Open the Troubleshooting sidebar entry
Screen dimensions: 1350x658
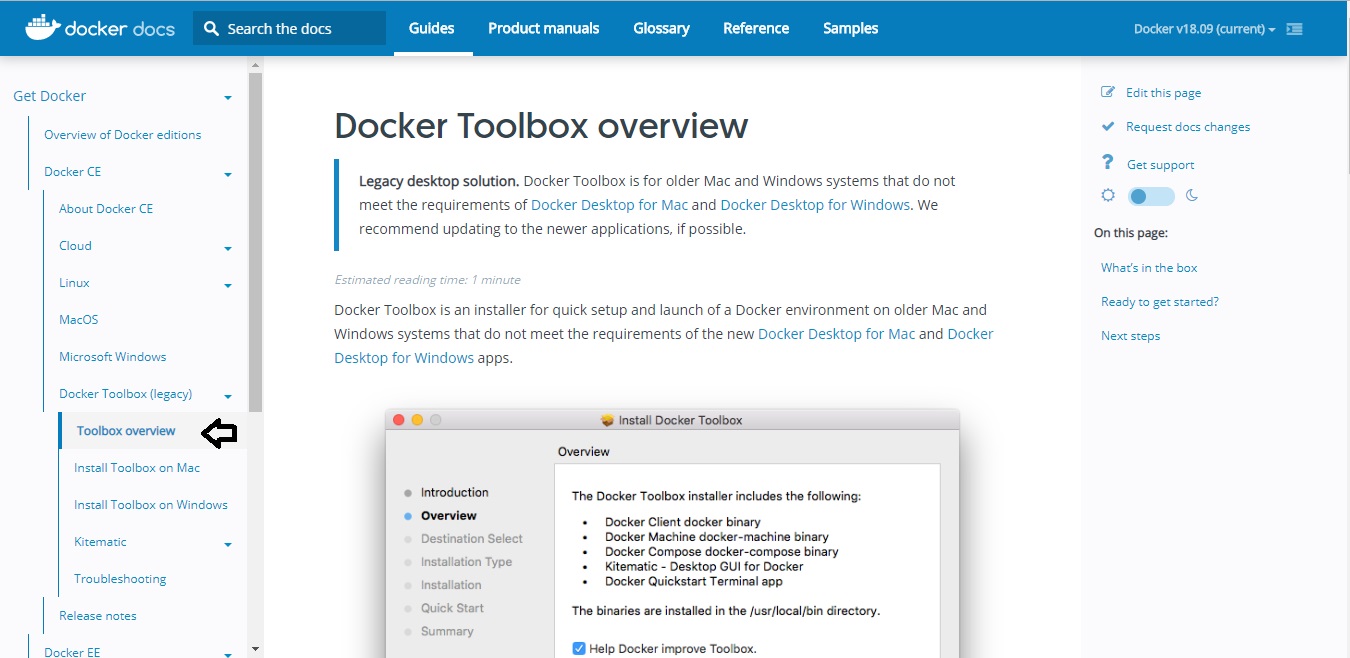tap(120, 578)
